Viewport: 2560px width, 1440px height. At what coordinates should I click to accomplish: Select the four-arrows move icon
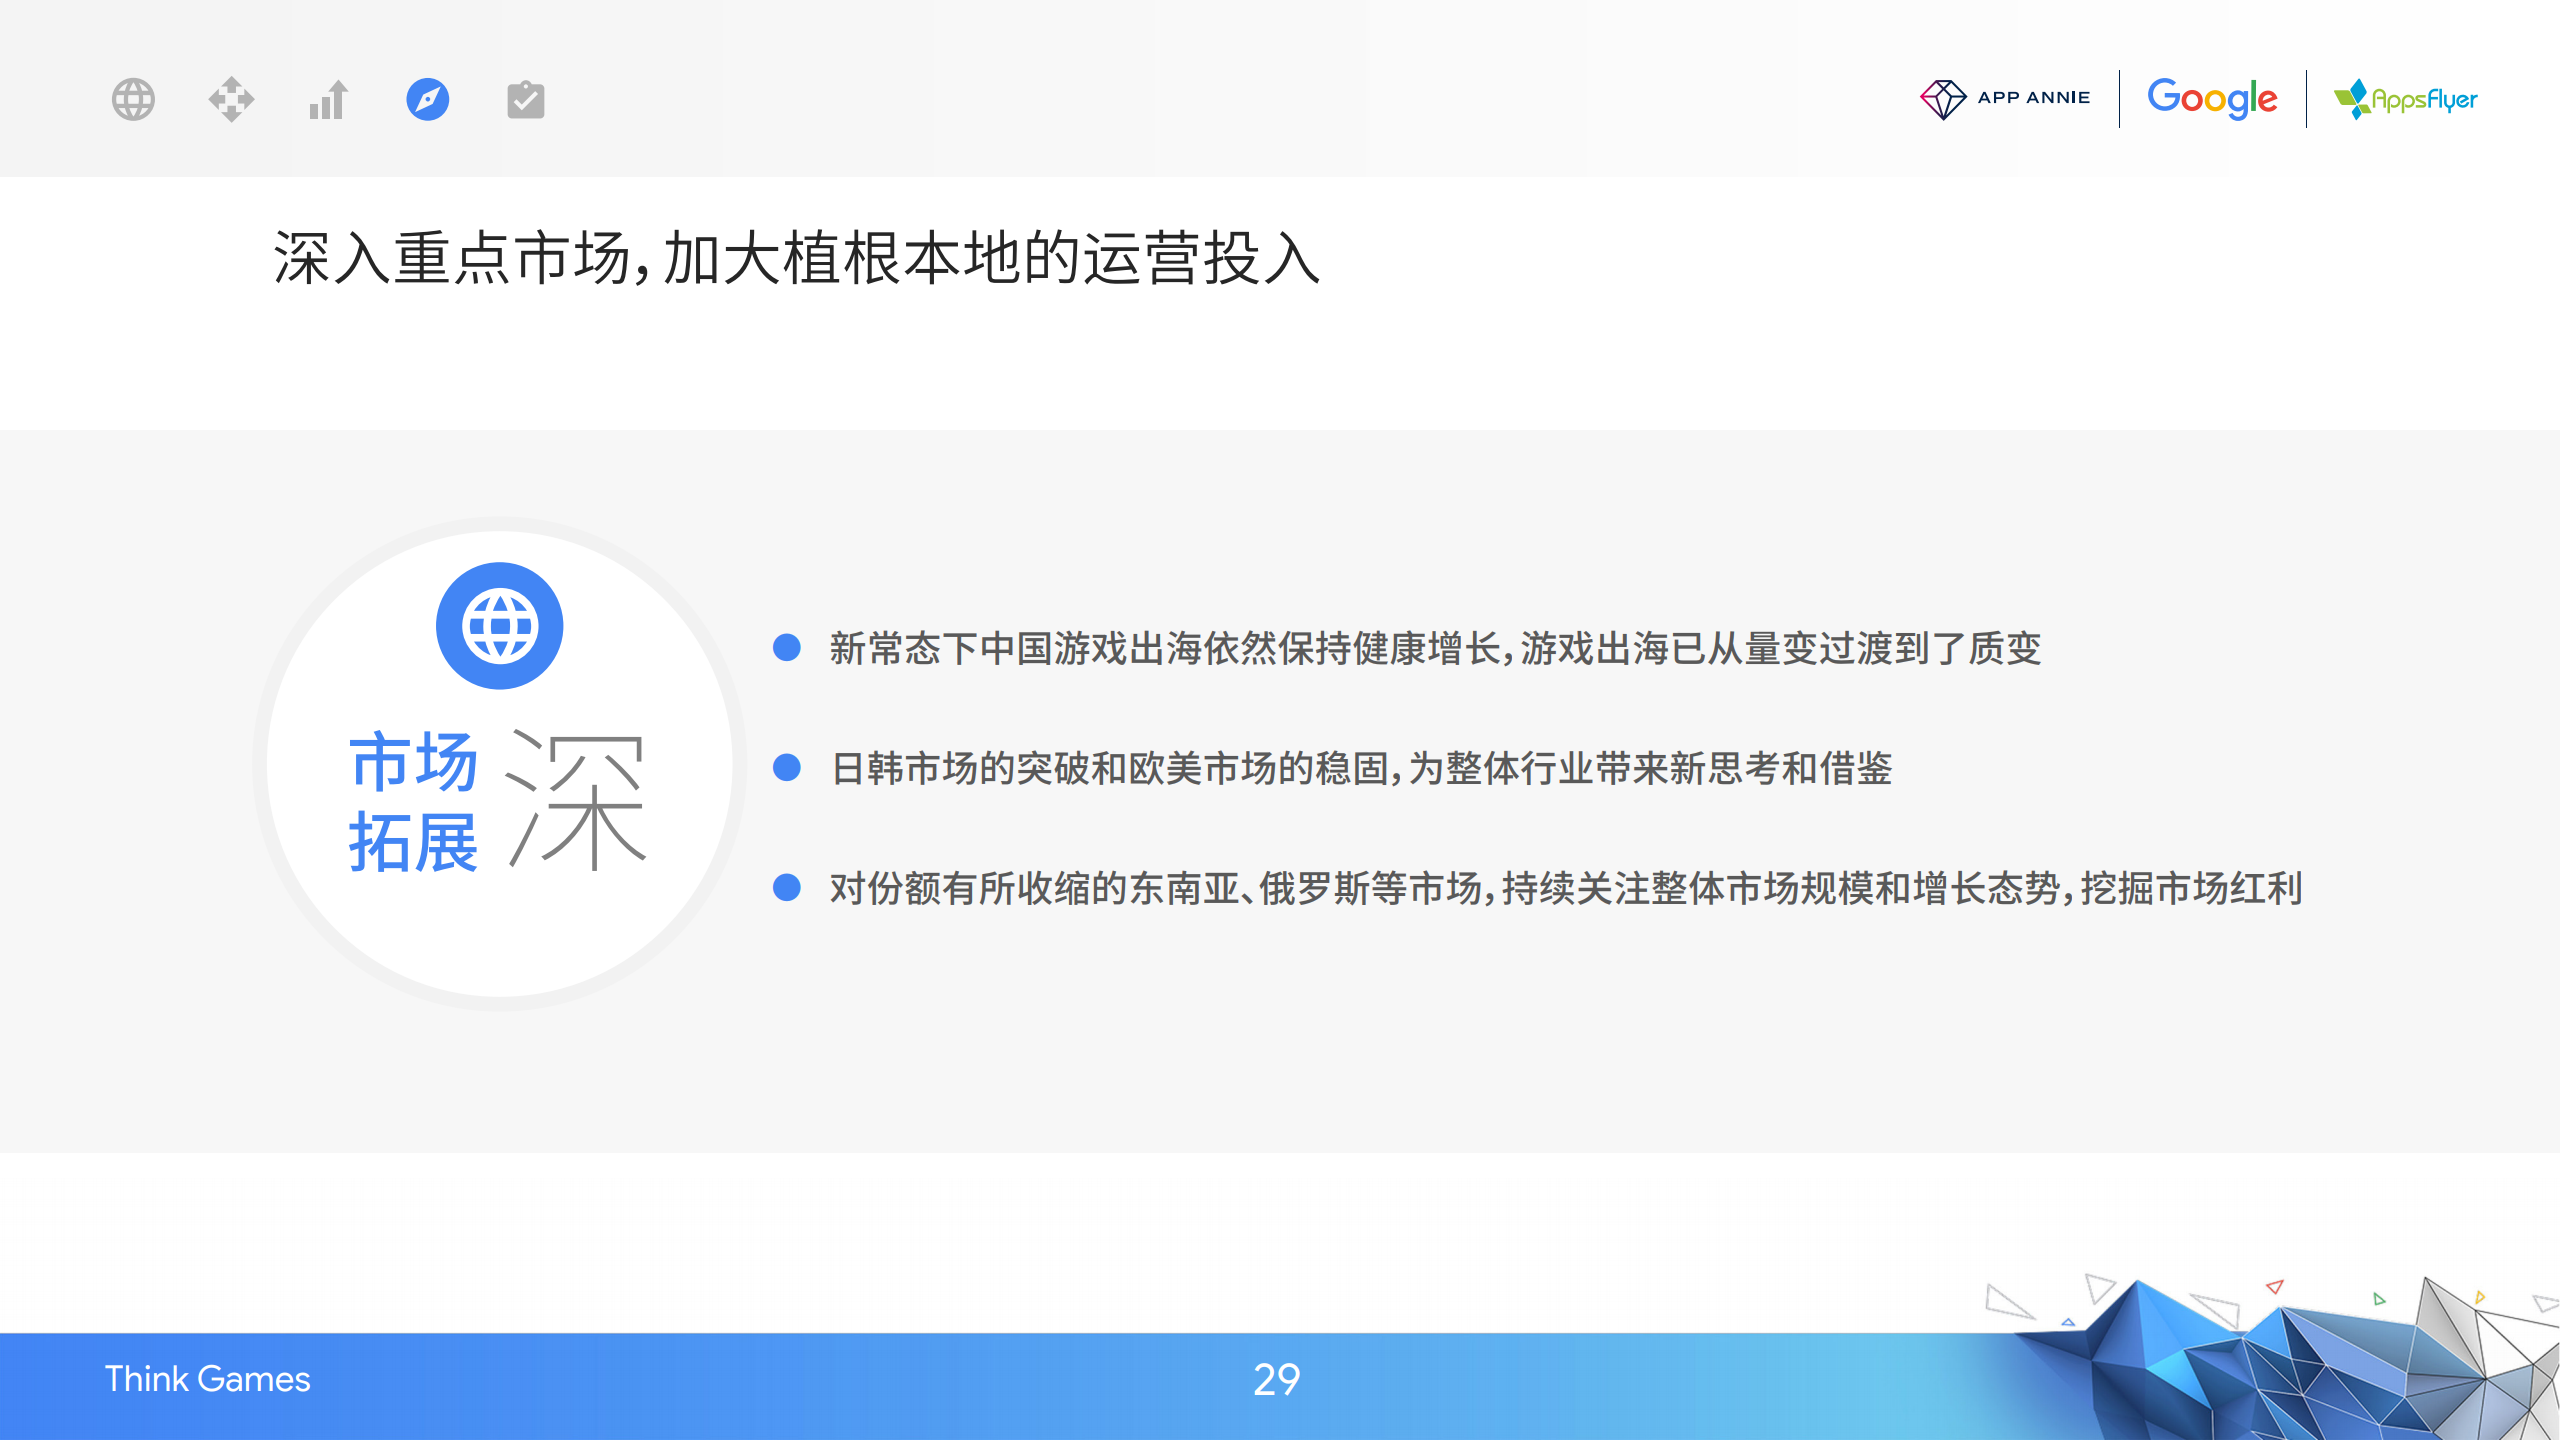(231, 99)
